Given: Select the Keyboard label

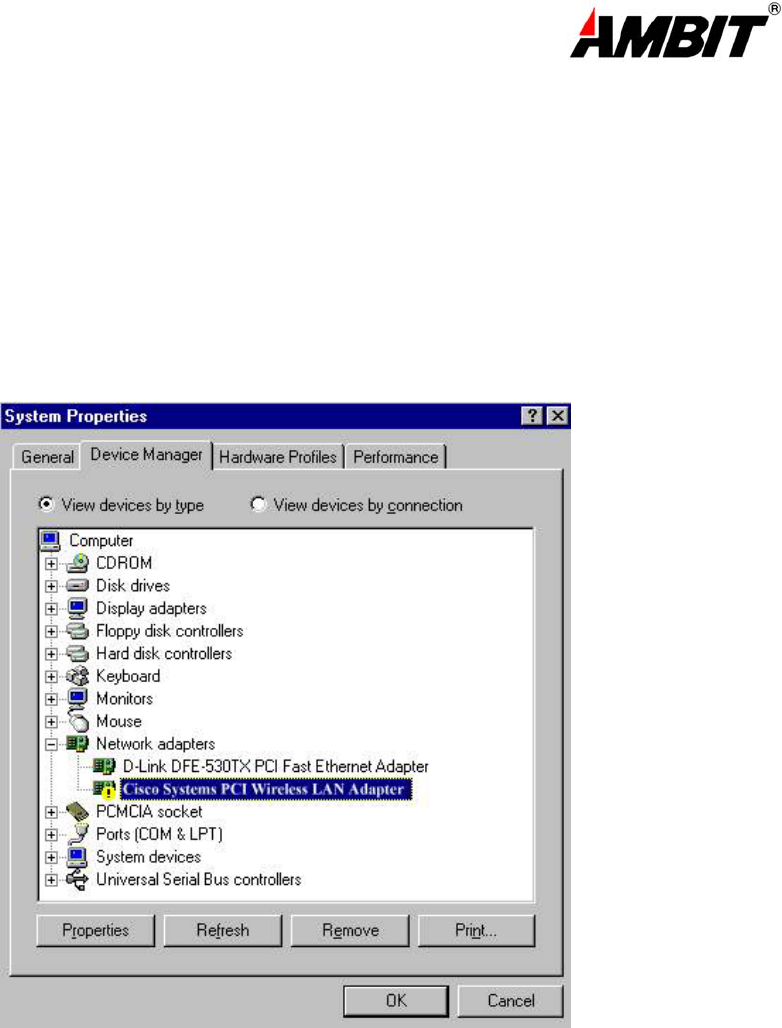Looking at the screenshot, I should point(128,676).
